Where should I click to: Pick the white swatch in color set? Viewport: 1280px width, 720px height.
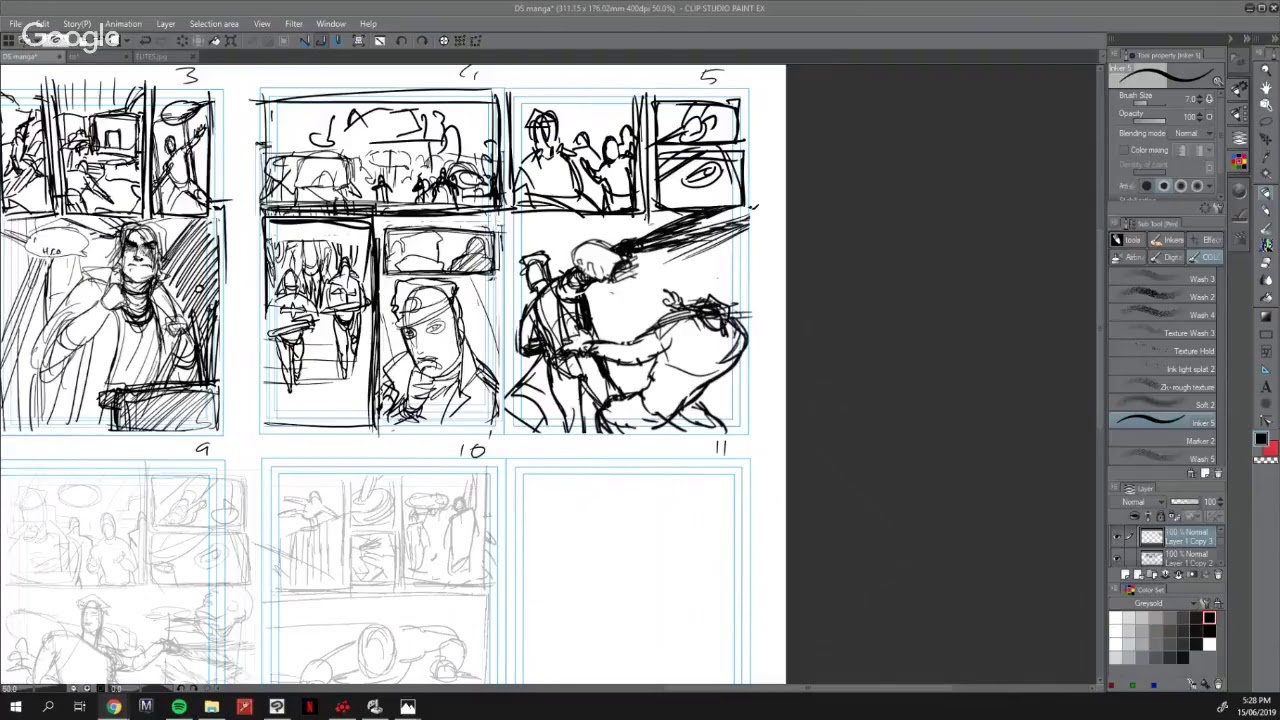coord(1116,619)
